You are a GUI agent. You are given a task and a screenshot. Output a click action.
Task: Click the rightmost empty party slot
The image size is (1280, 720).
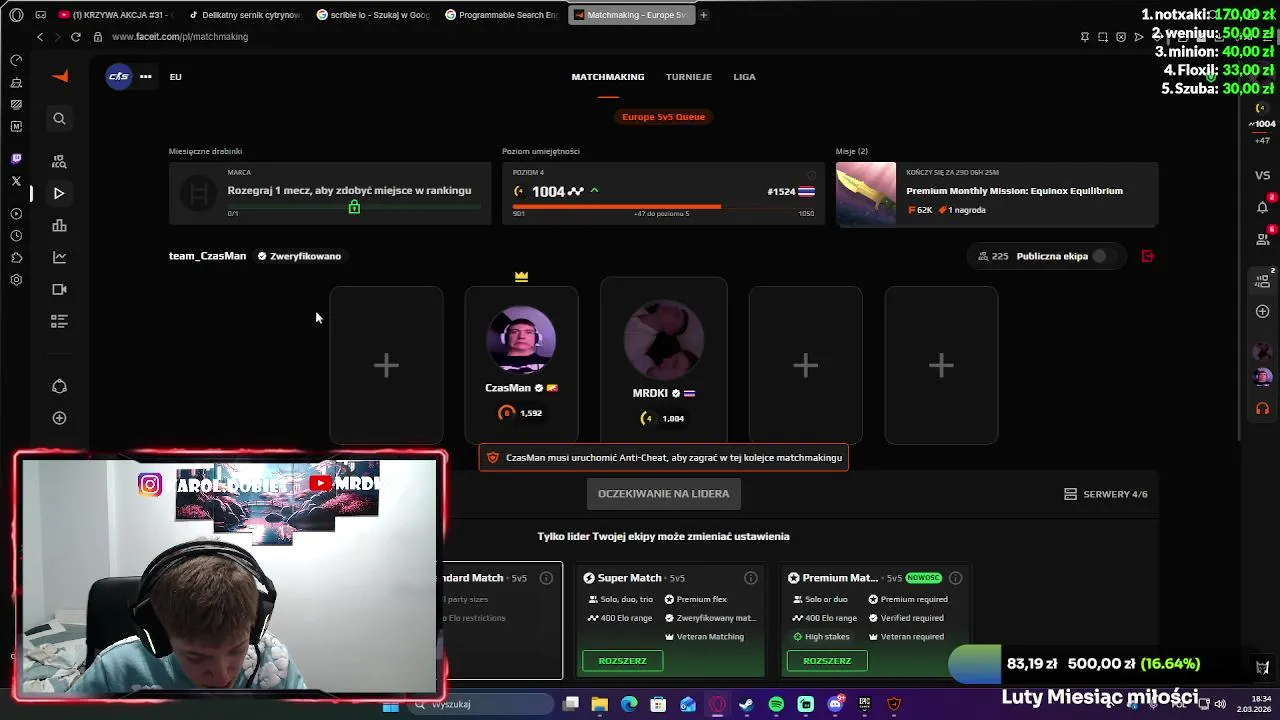(x=941, y=365)
